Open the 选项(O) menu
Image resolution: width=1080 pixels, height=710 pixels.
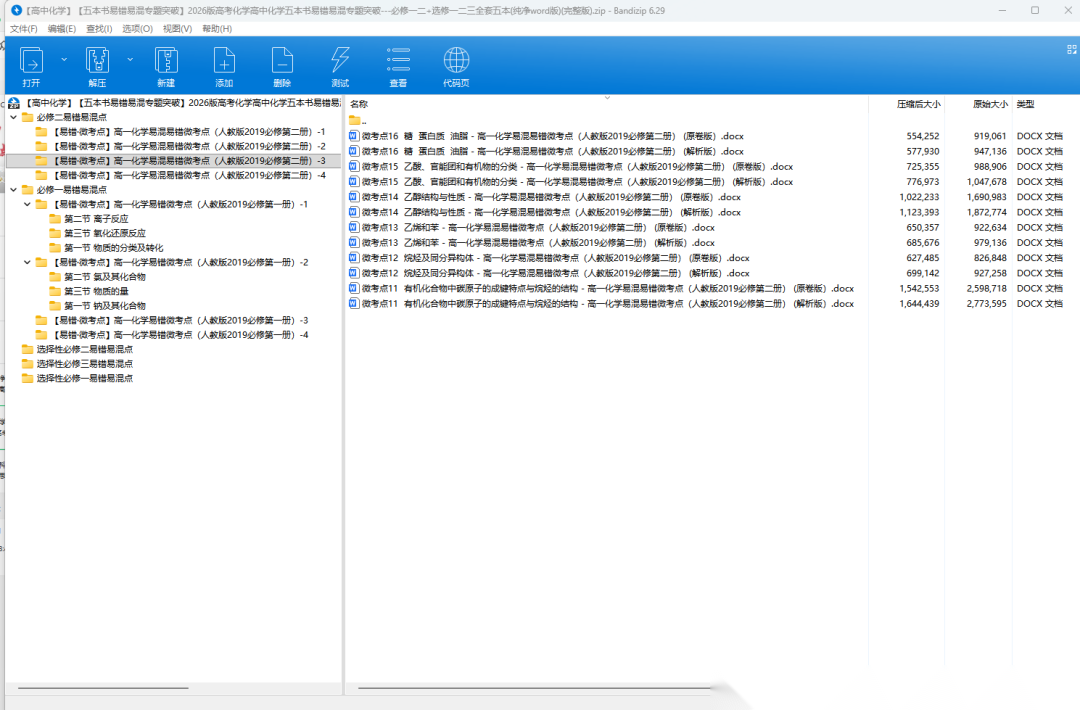point(138,29)
